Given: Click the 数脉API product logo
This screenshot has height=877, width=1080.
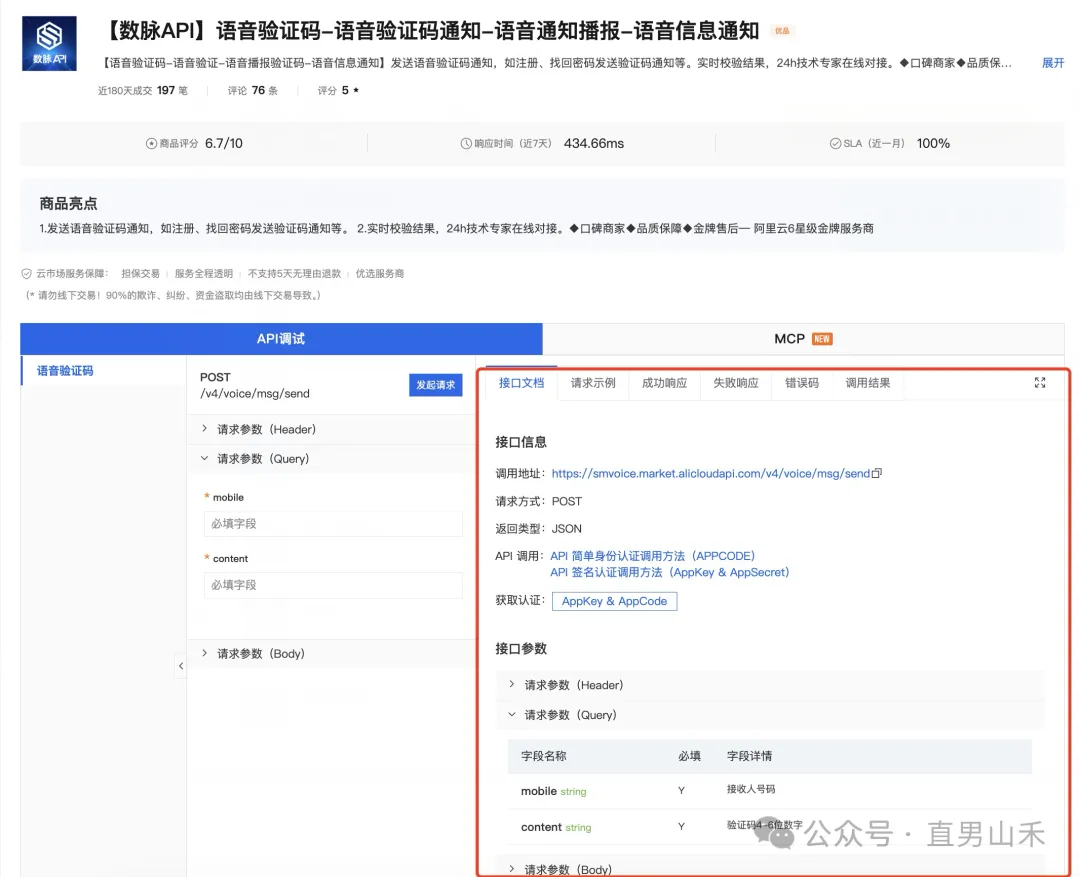Looking at the screenshot, I should [50, 43].
